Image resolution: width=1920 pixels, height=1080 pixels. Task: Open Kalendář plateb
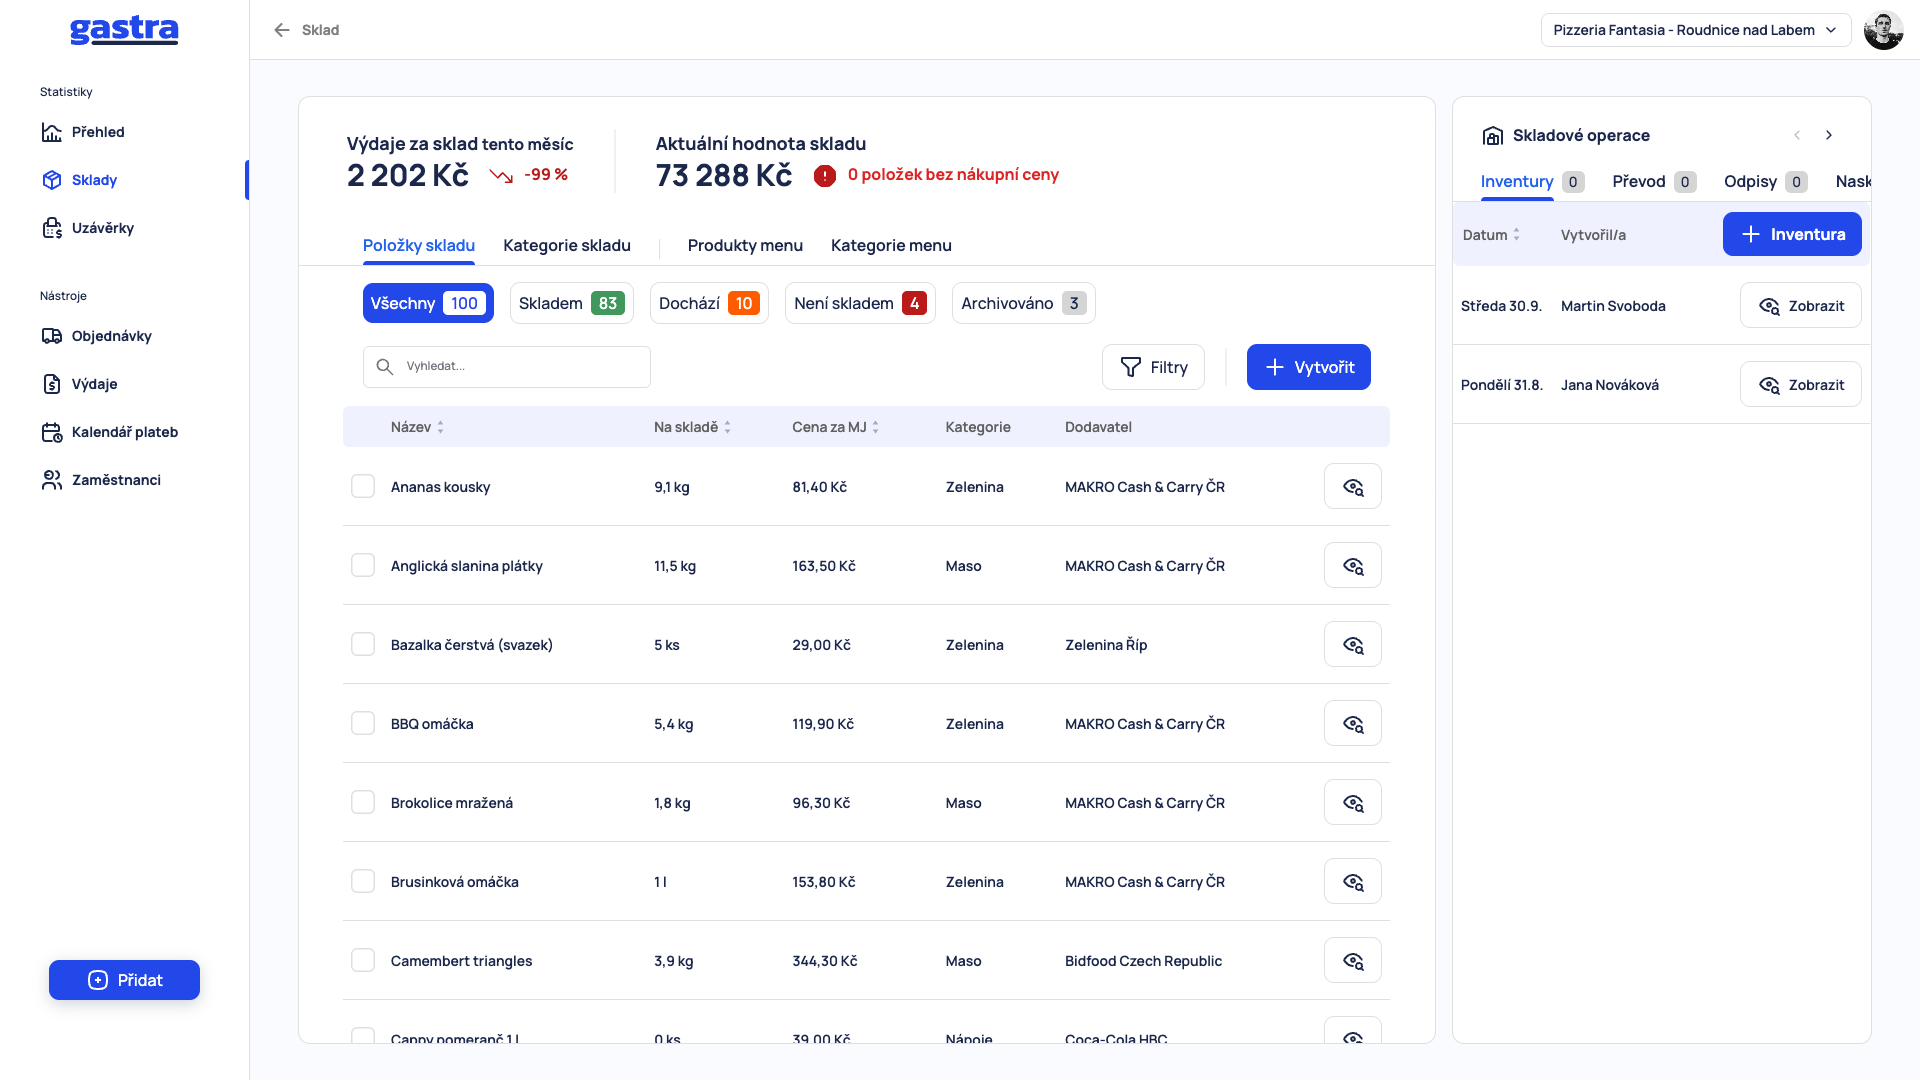(x=110, y=432)
